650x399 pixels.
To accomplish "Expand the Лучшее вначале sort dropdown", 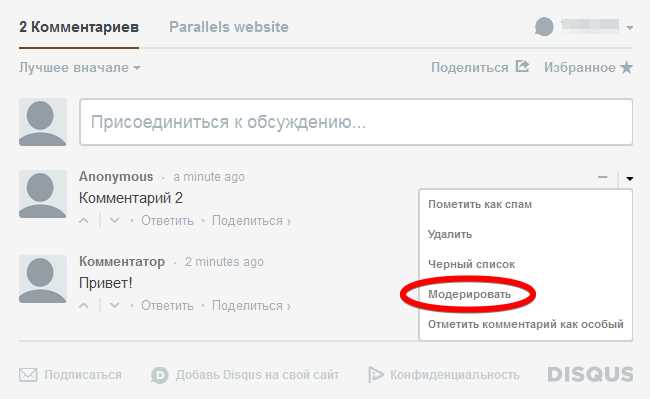I will click(x=80, y=68).
